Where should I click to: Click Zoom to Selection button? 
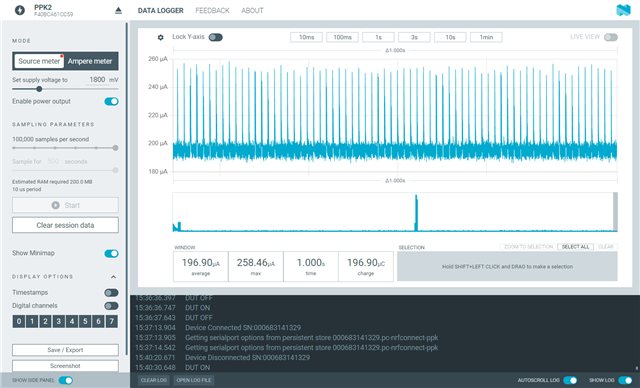point(529,247)
